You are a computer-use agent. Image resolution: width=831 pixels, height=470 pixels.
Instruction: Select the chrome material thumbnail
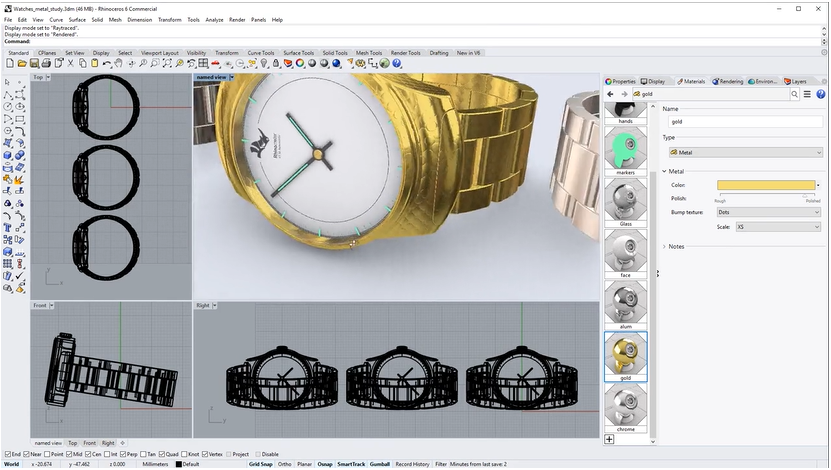tap(625, 406)
